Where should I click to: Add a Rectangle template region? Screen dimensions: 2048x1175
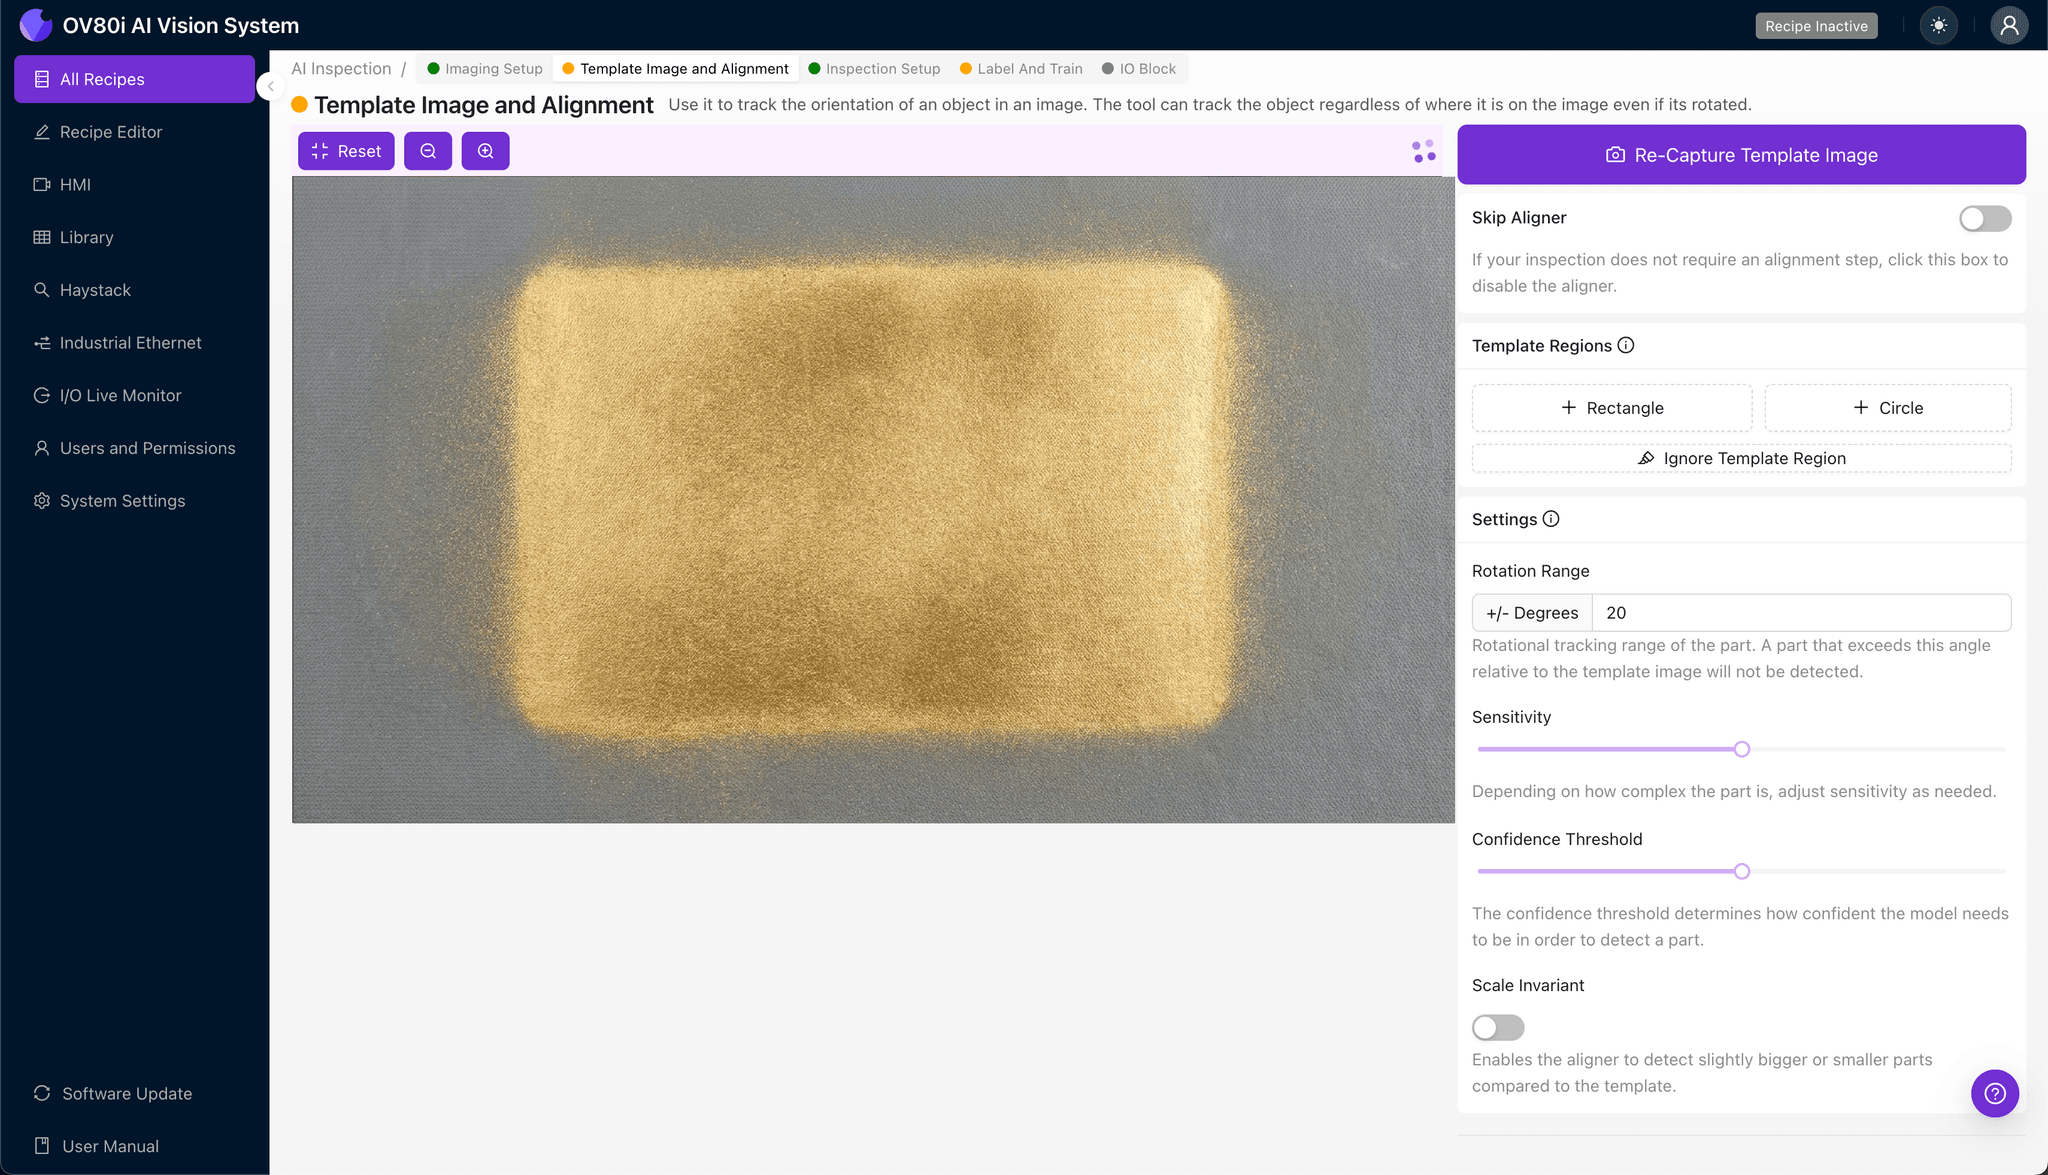(1612, 408)
